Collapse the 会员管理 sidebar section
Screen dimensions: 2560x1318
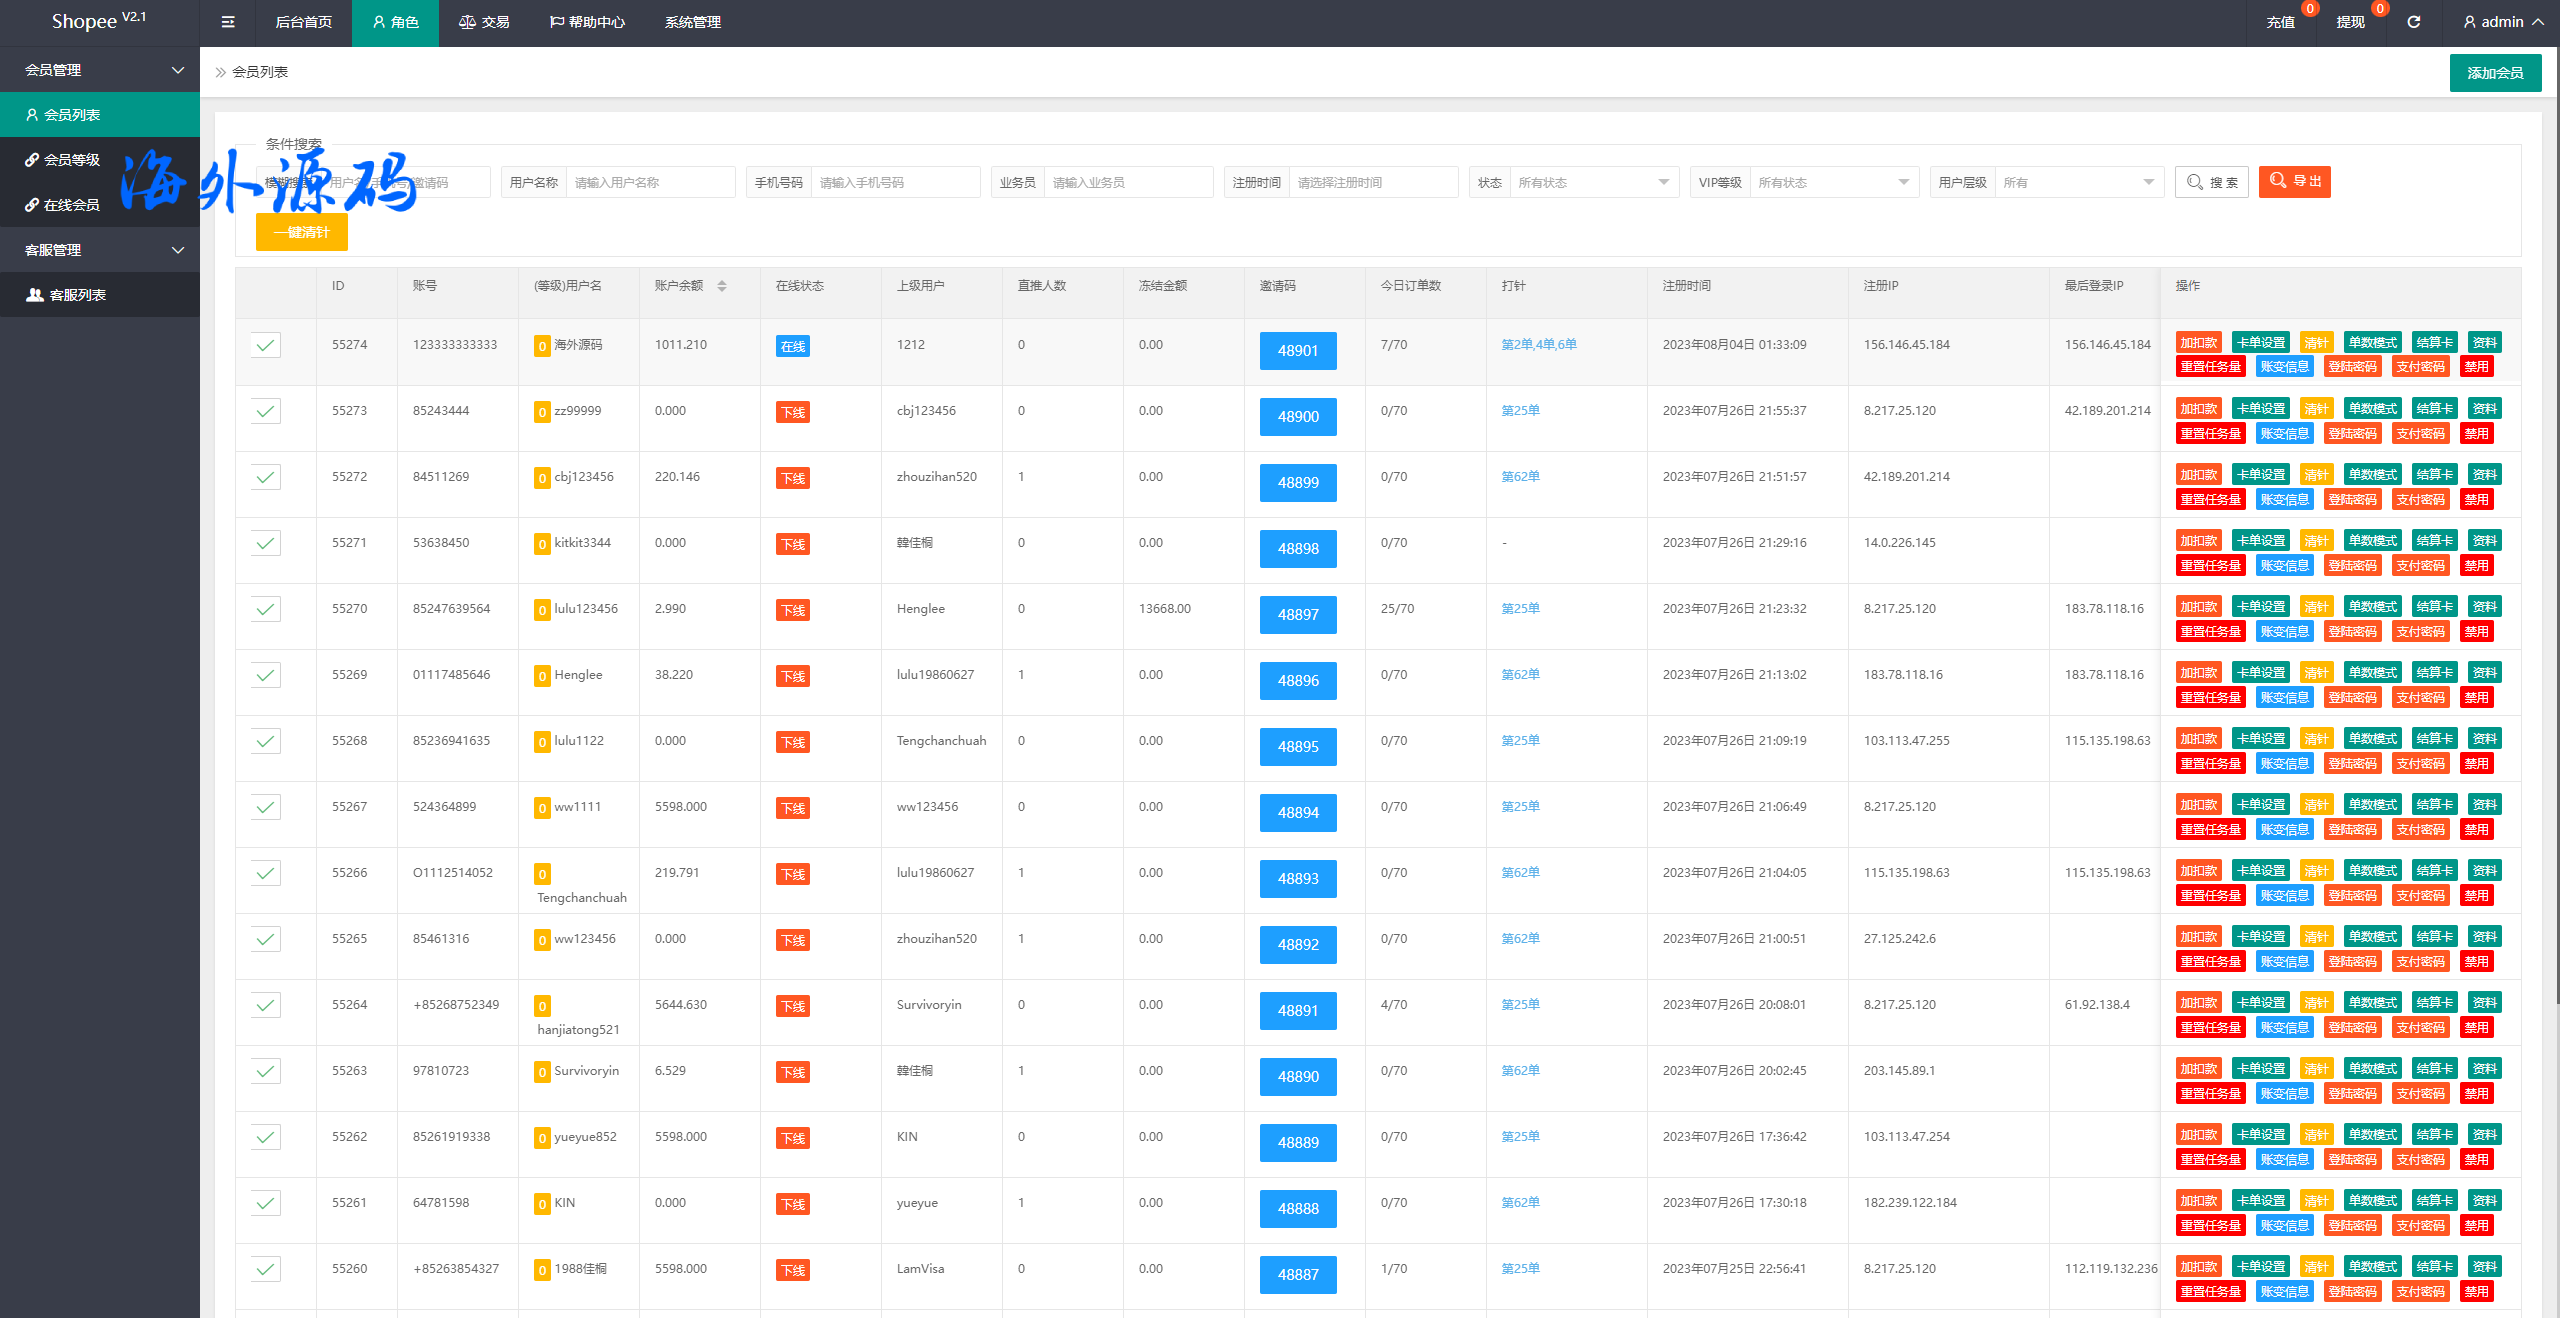100,70
